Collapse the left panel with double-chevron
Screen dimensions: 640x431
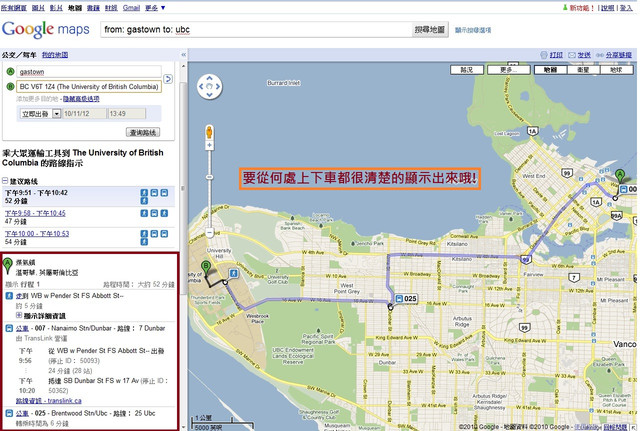[184, 55]
